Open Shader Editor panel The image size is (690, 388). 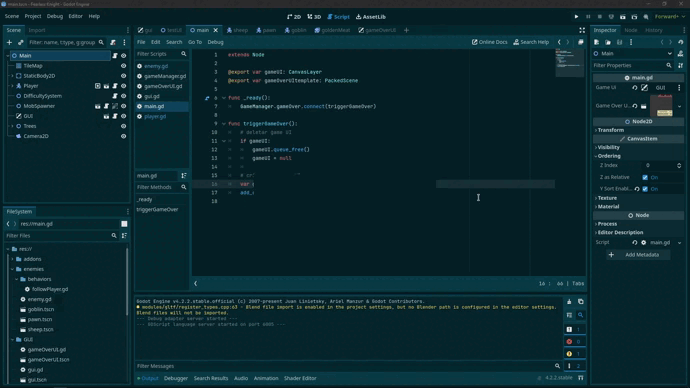click(300, 378)
